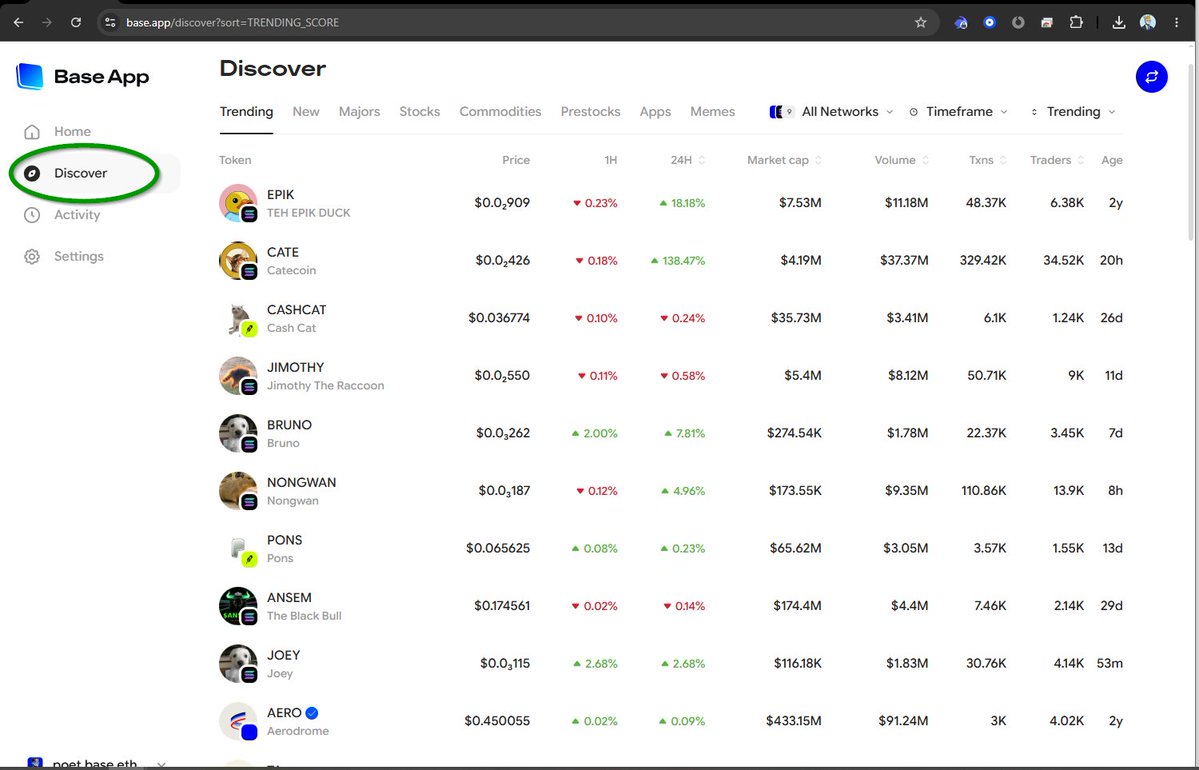Expand the account menu at the sidebar bottom
Image resolution: width=1199 pixels, height=770 pixels.
coord(161,764)
